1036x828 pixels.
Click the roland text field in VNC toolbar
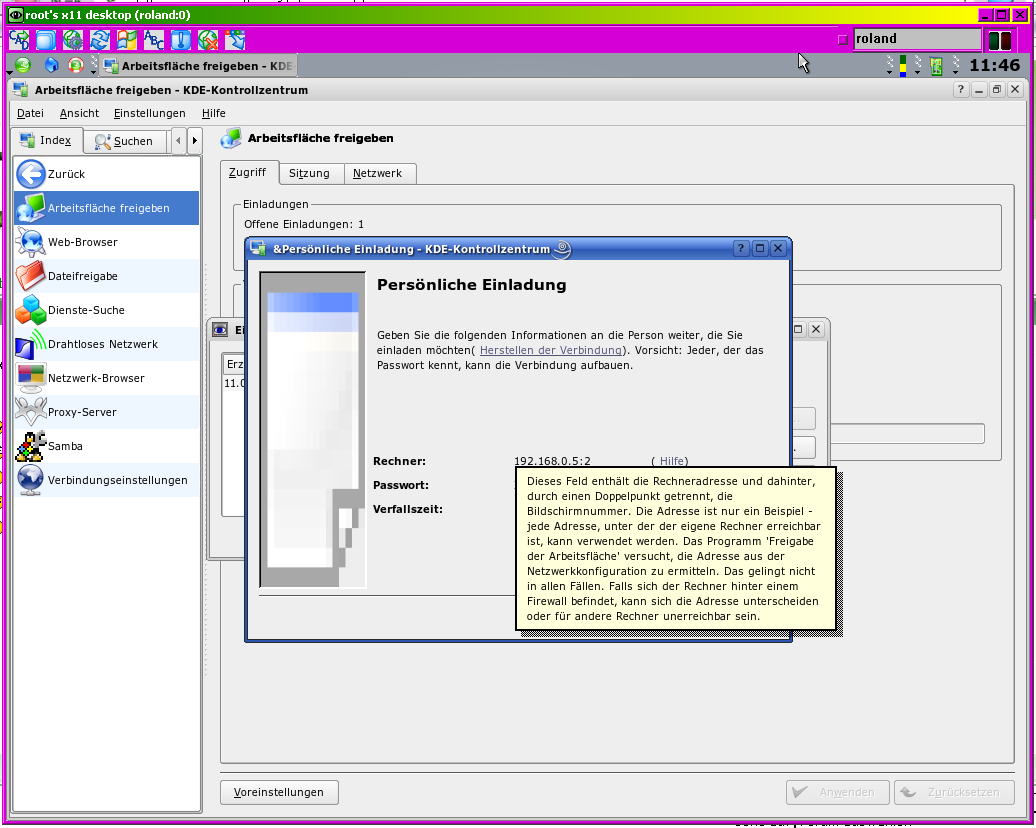917,39
